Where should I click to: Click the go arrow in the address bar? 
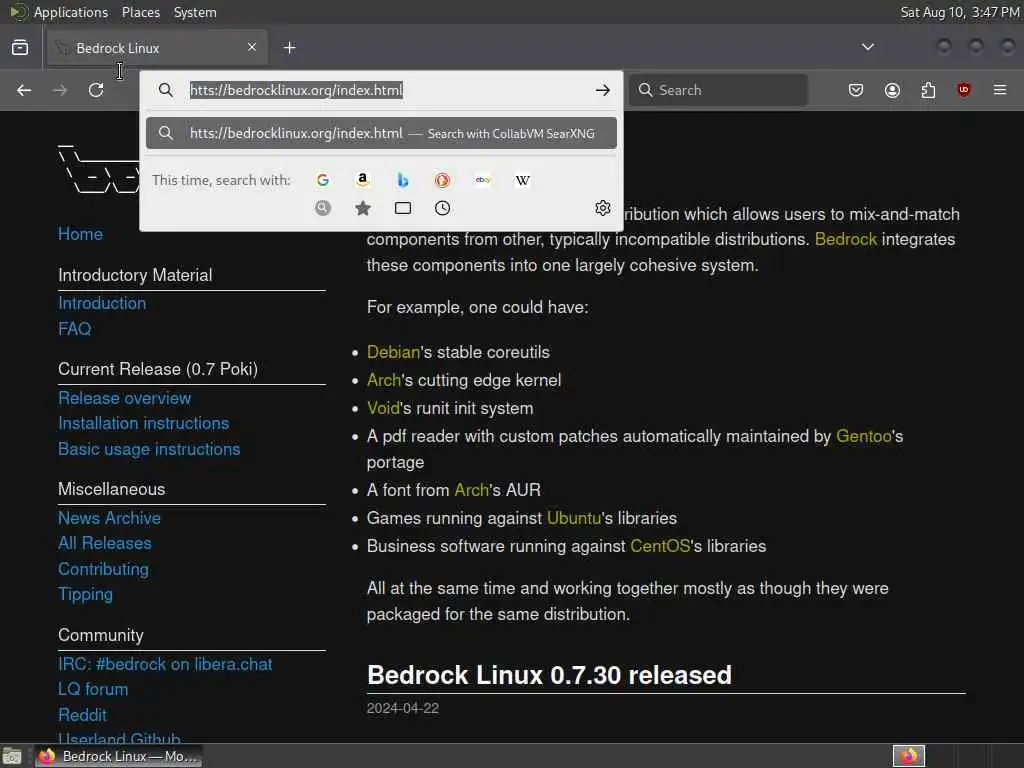click(x=603, y=90)
